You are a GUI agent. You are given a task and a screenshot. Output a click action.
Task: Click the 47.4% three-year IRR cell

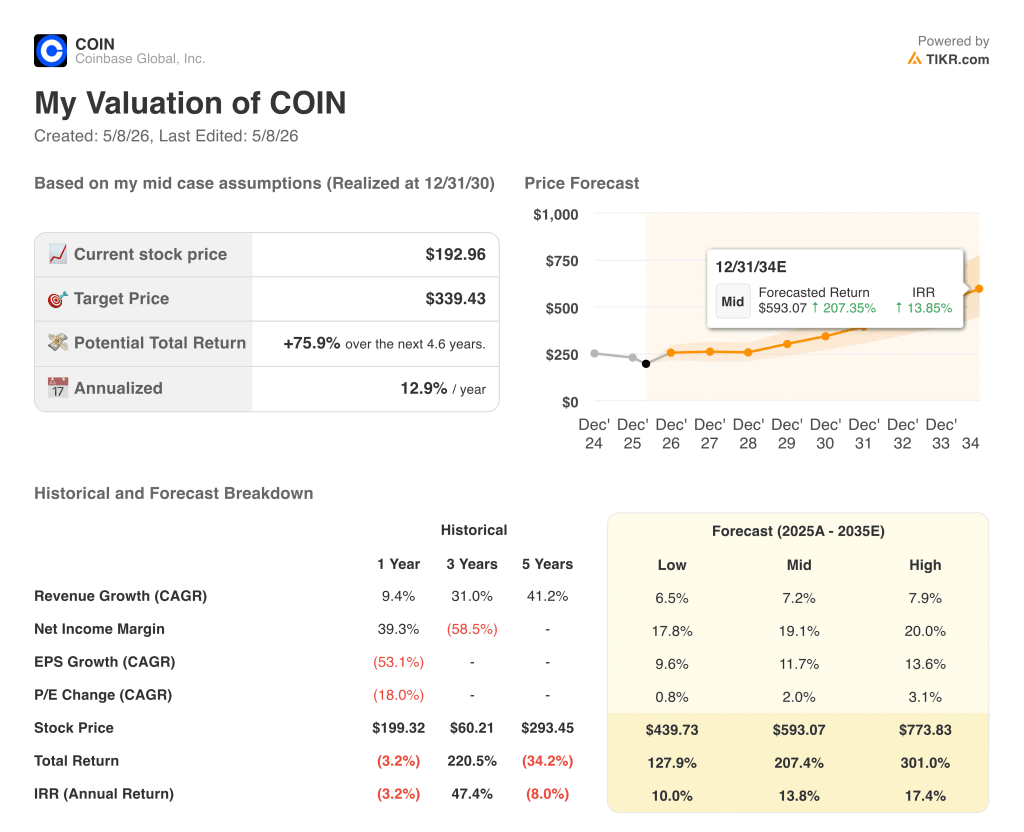[x=472, y=793]
